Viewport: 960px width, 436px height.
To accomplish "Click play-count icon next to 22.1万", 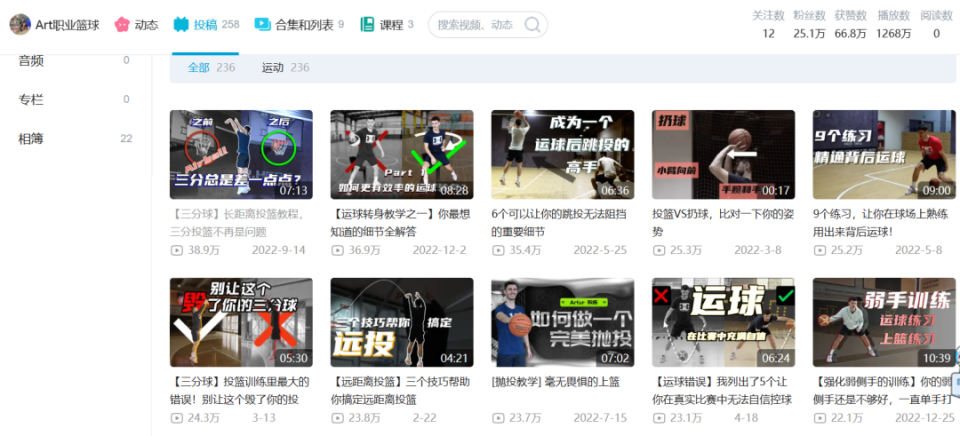I will tap(819, 418).
